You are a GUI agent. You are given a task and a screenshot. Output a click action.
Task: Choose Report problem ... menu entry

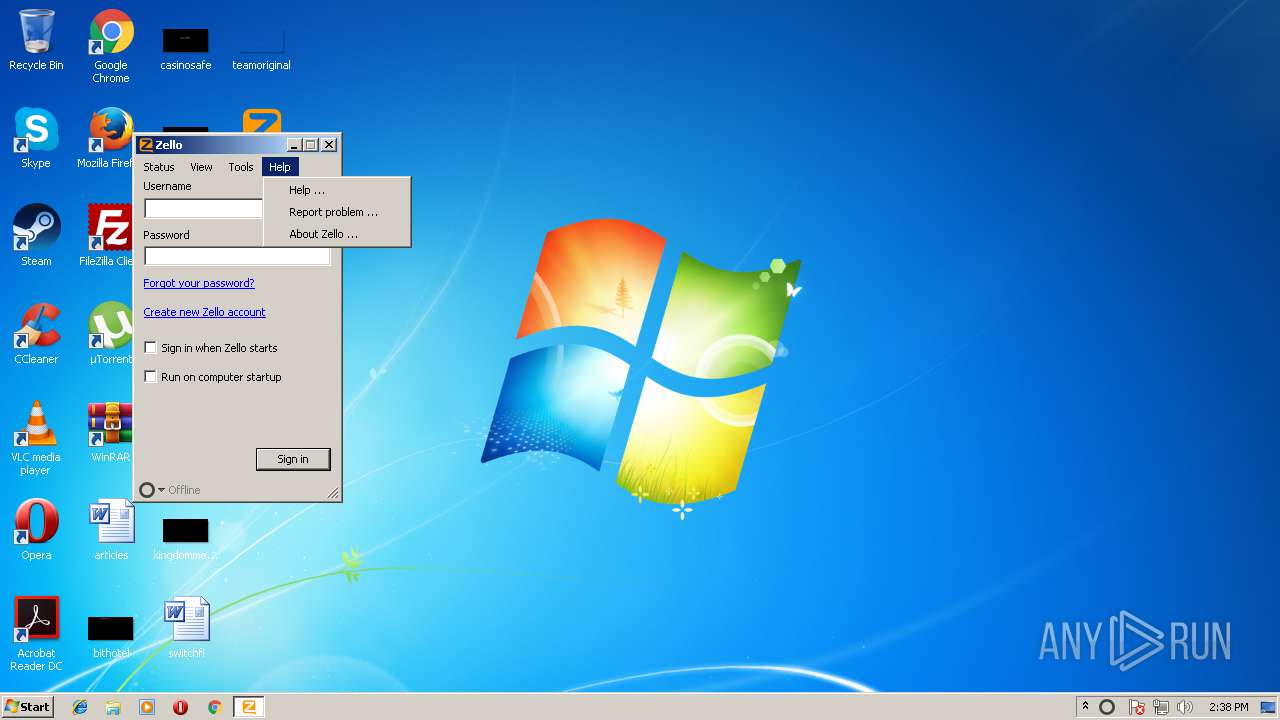pyautogui.click(x=337, y=212)
